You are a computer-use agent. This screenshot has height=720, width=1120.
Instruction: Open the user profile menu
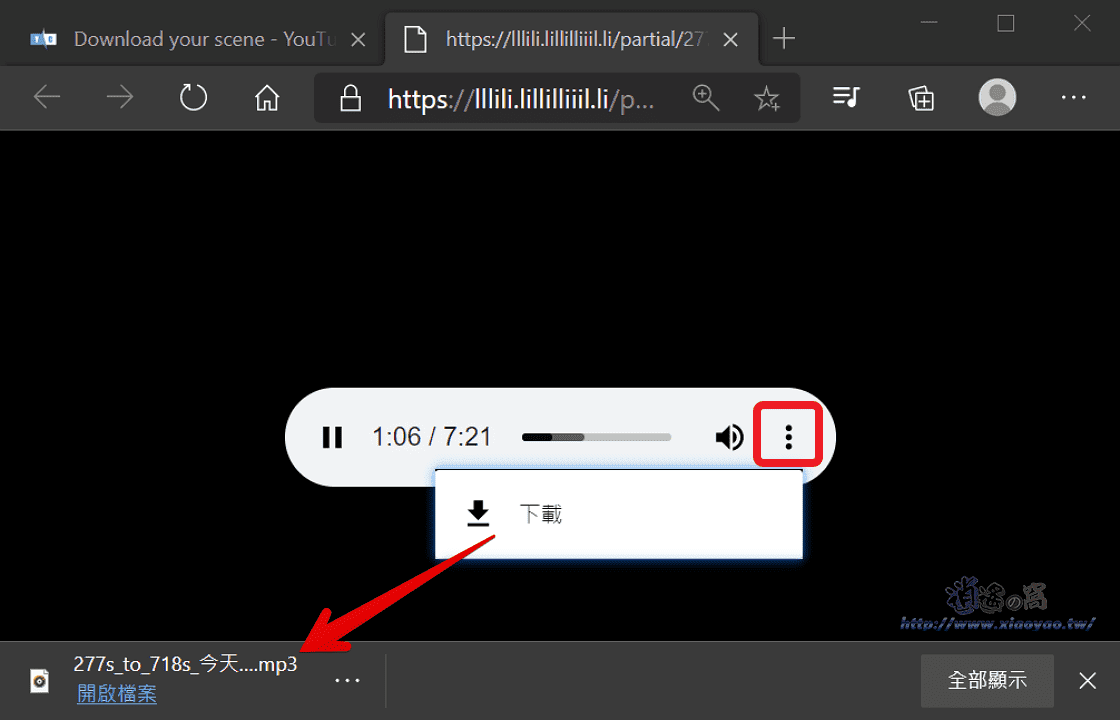pyautogui.click(x=997, y=97)
